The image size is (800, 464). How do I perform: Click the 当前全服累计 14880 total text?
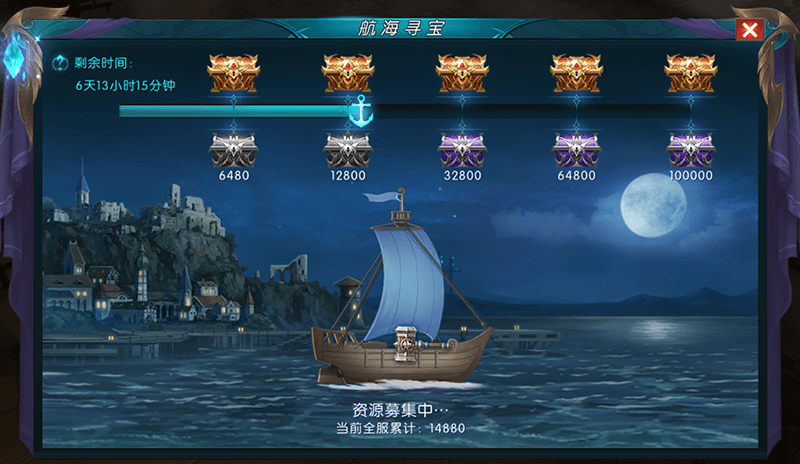401,428
